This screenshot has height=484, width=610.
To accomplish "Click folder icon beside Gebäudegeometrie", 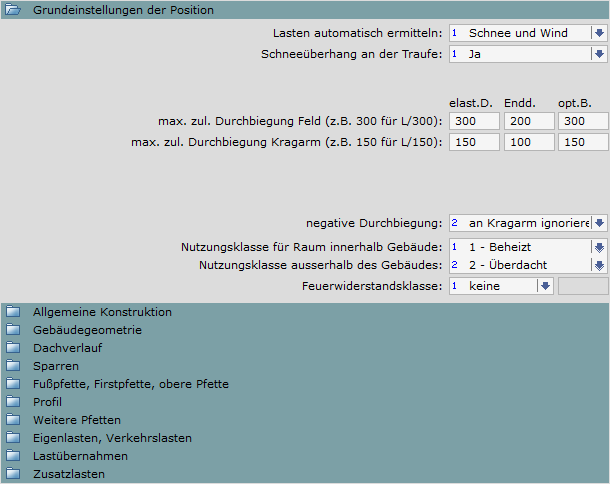I will [13, 330].
